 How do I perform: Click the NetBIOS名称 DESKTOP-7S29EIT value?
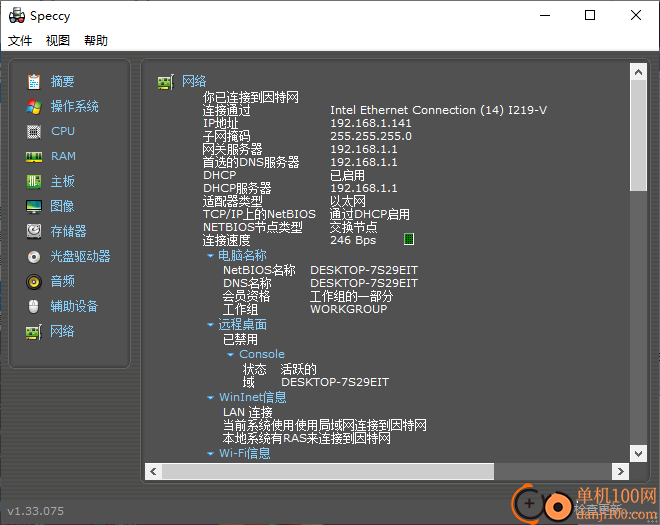click(364, 270)
